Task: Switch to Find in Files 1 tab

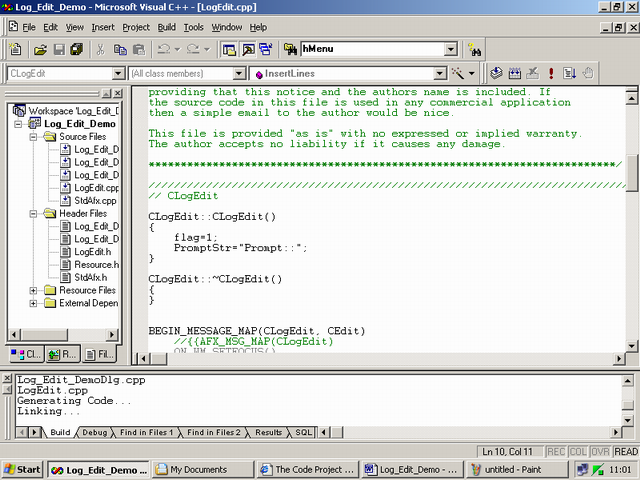Action: point(146,432)
